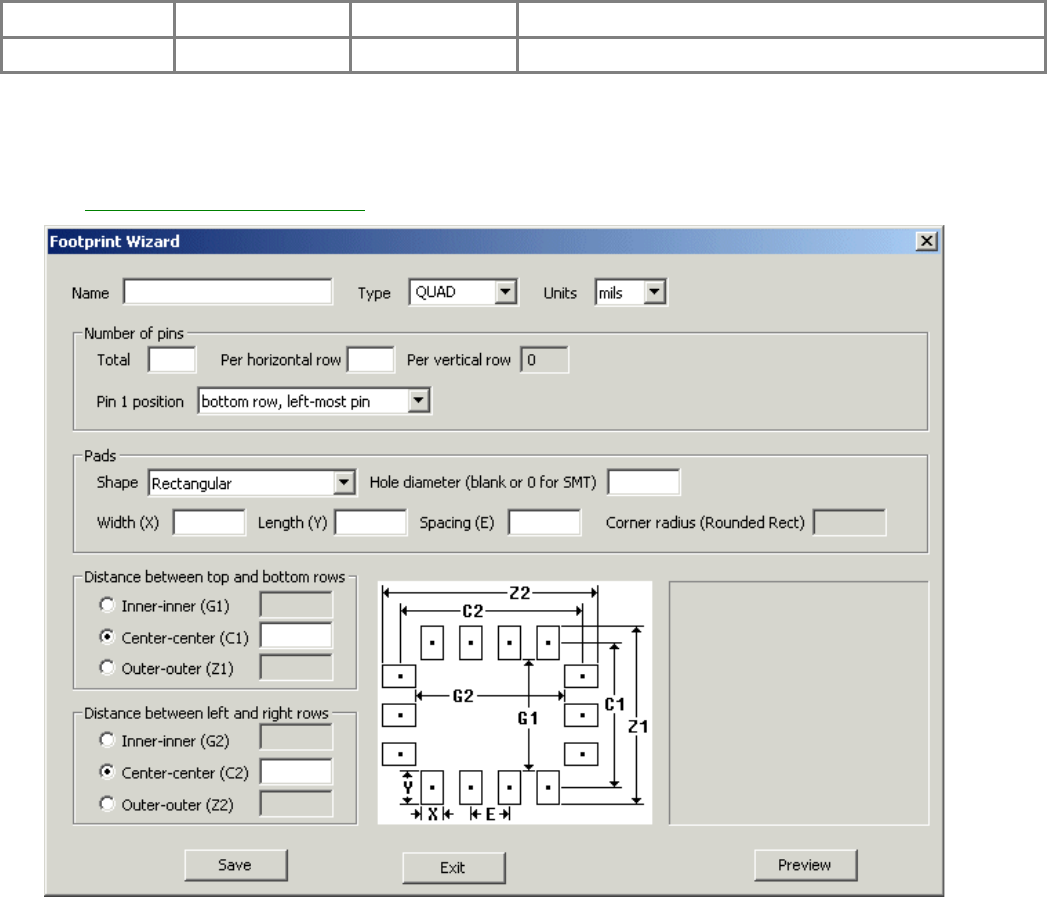
Task: Focus the Hole diameter input box
Action: tap(644, 483)
